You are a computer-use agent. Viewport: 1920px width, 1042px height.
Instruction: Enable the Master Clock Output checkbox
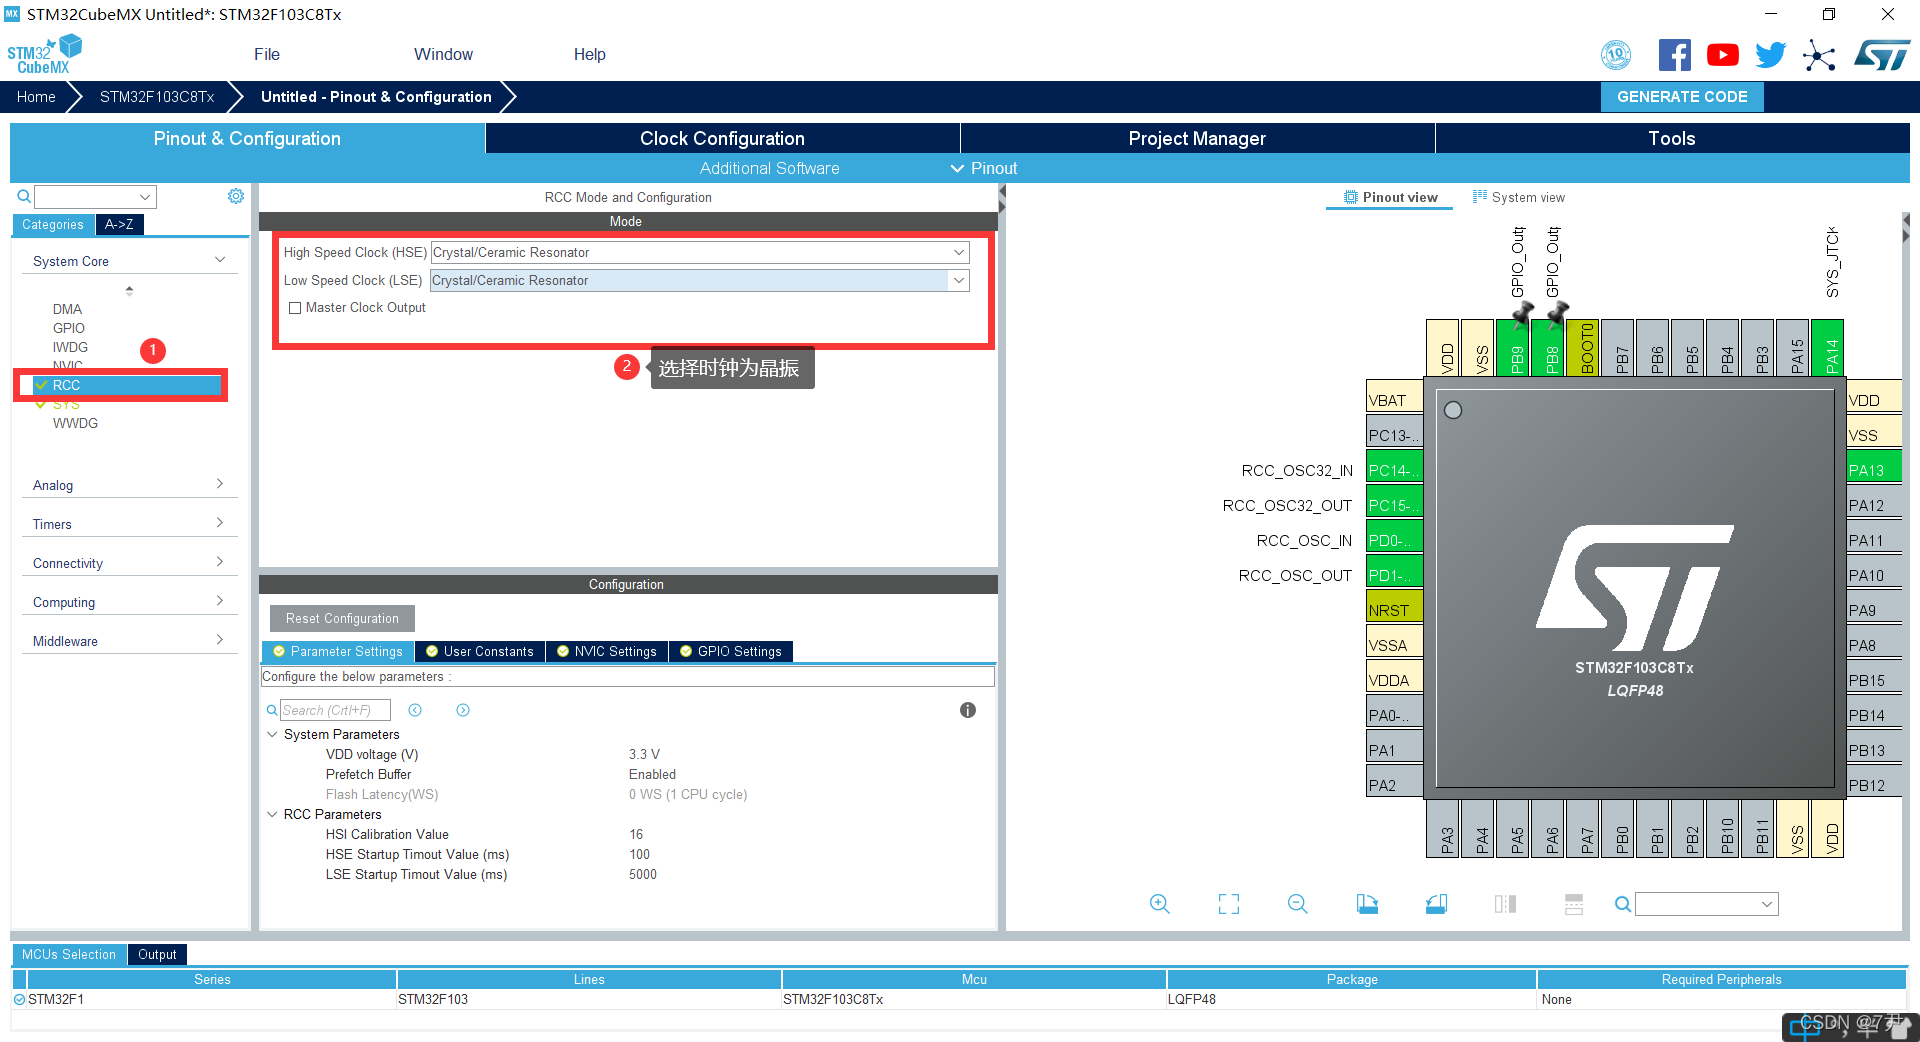click(295, 308)
